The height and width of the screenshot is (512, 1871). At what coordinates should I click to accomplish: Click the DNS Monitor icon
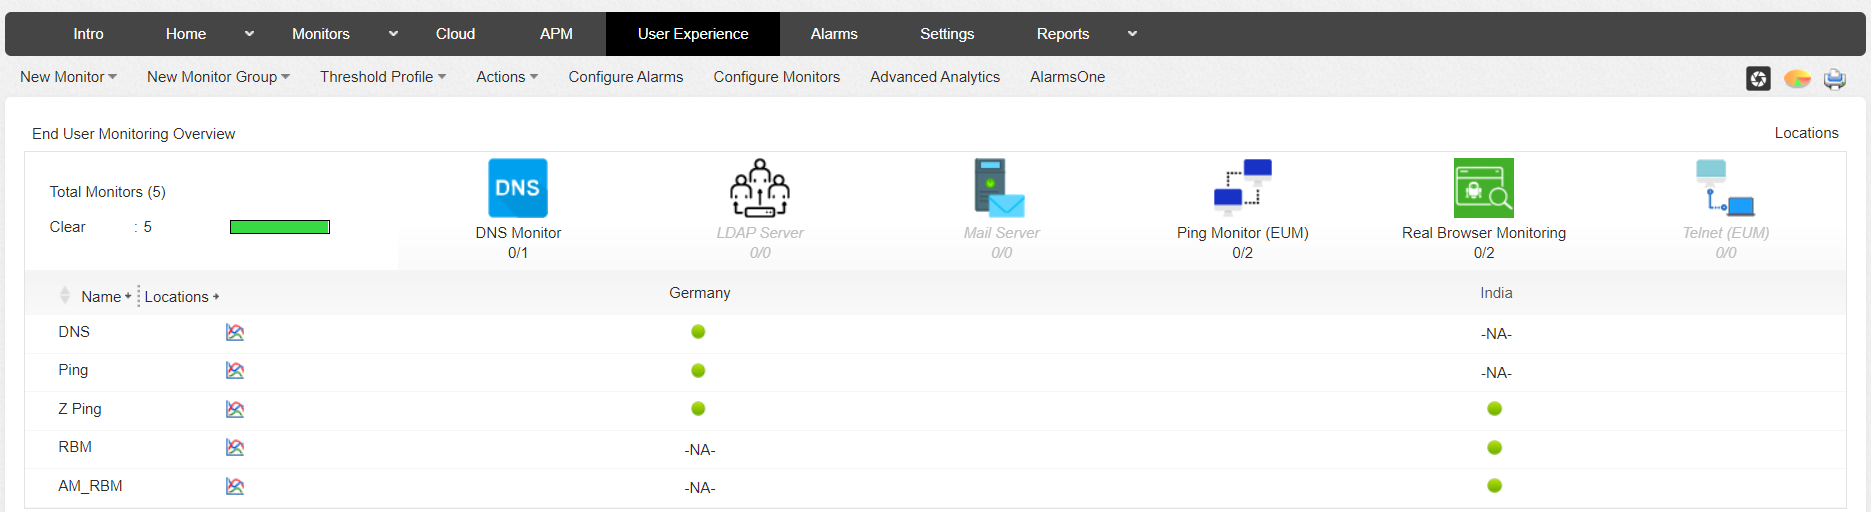[518, 188]
